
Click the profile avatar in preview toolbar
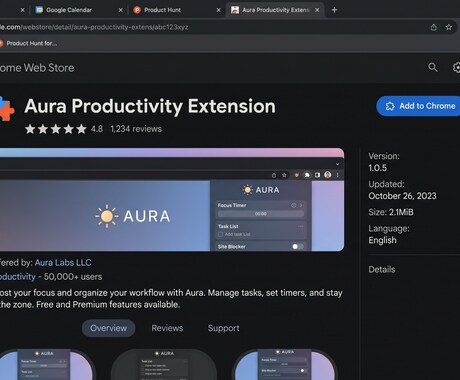[328, 175]
